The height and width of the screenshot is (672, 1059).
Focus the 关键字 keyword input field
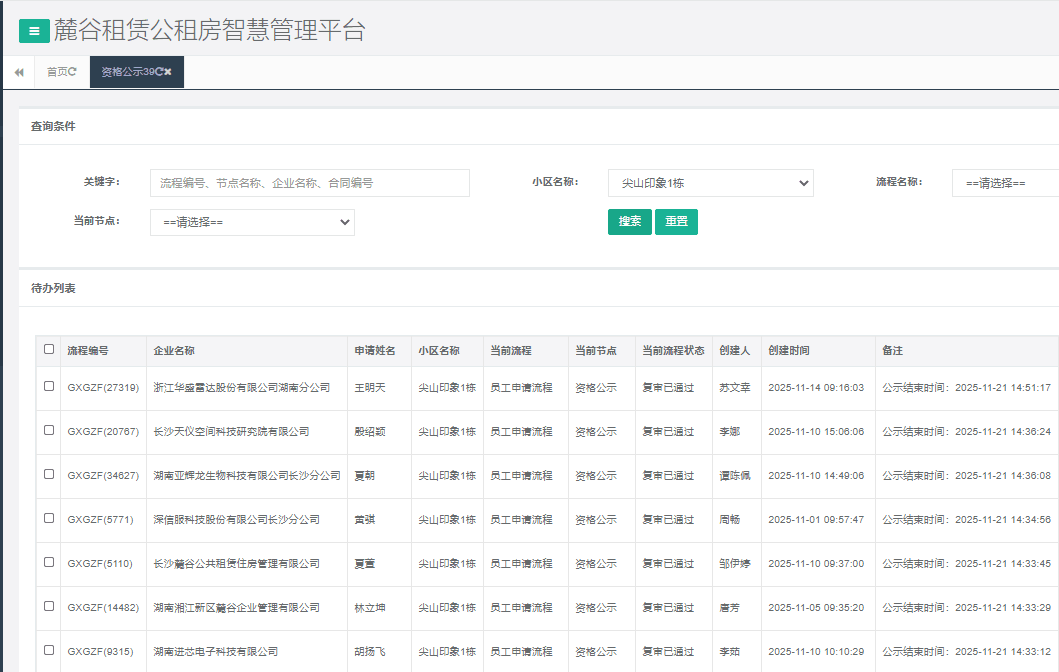pyautogui.click(x=309, y=183)
